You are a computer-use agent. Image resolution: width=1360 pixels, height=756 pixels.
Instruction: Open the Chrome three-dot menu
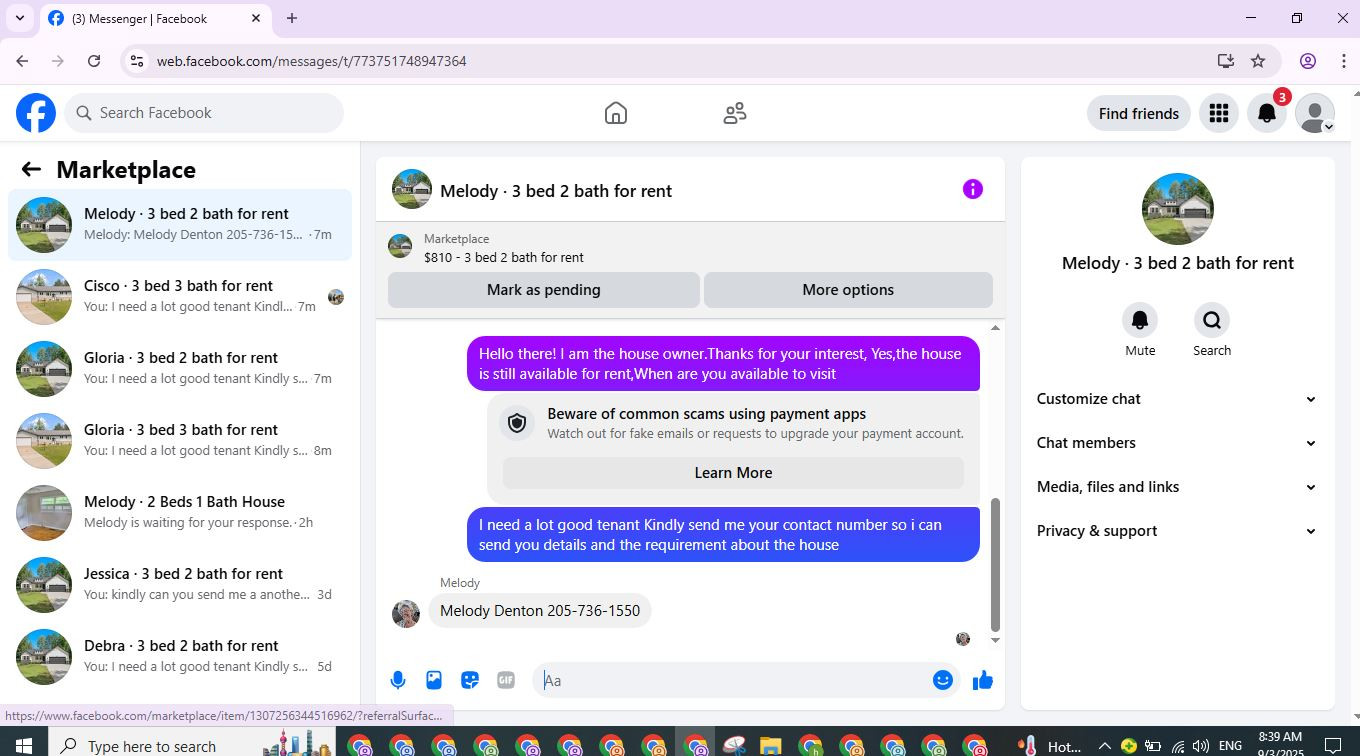(1343, 61)
